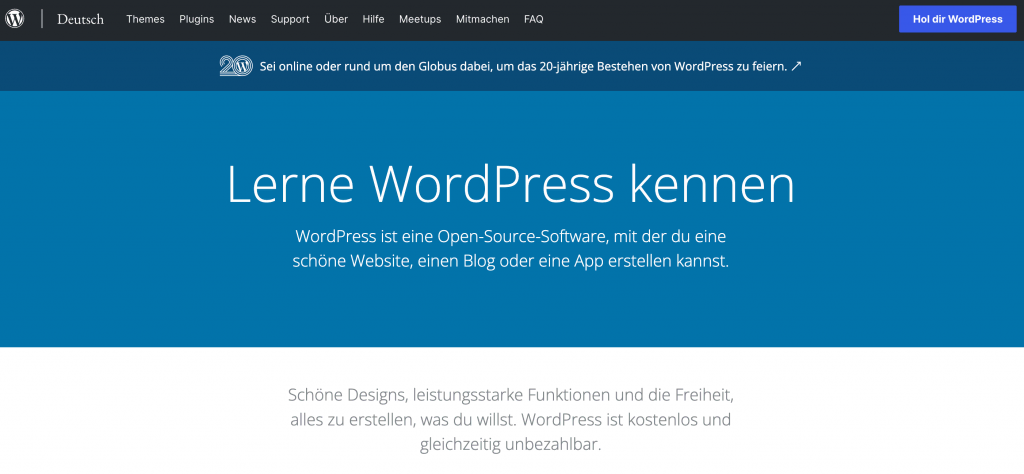This screenshot has width=1024, height=474.
Task: Open News in the navigation bar
Action: pyautogui.click(x=242, y=19)
